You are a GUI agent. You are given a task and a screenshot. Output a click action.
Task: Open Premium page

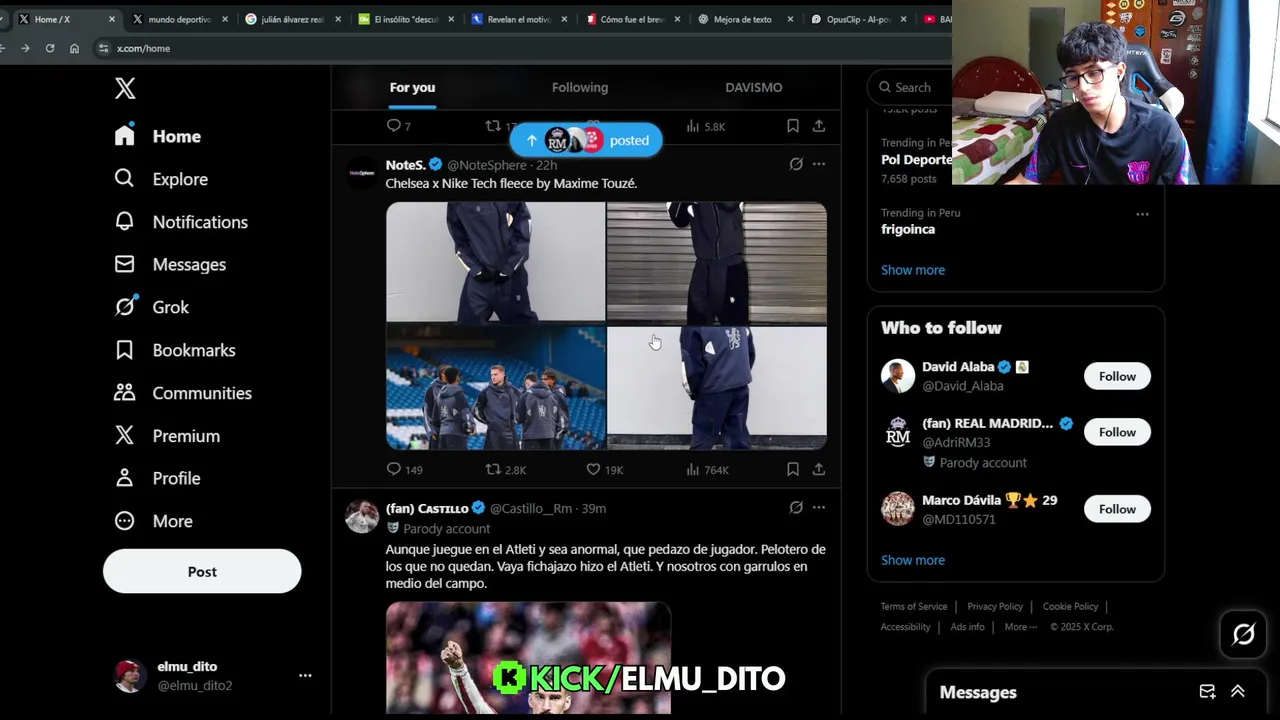coord(167,436)
